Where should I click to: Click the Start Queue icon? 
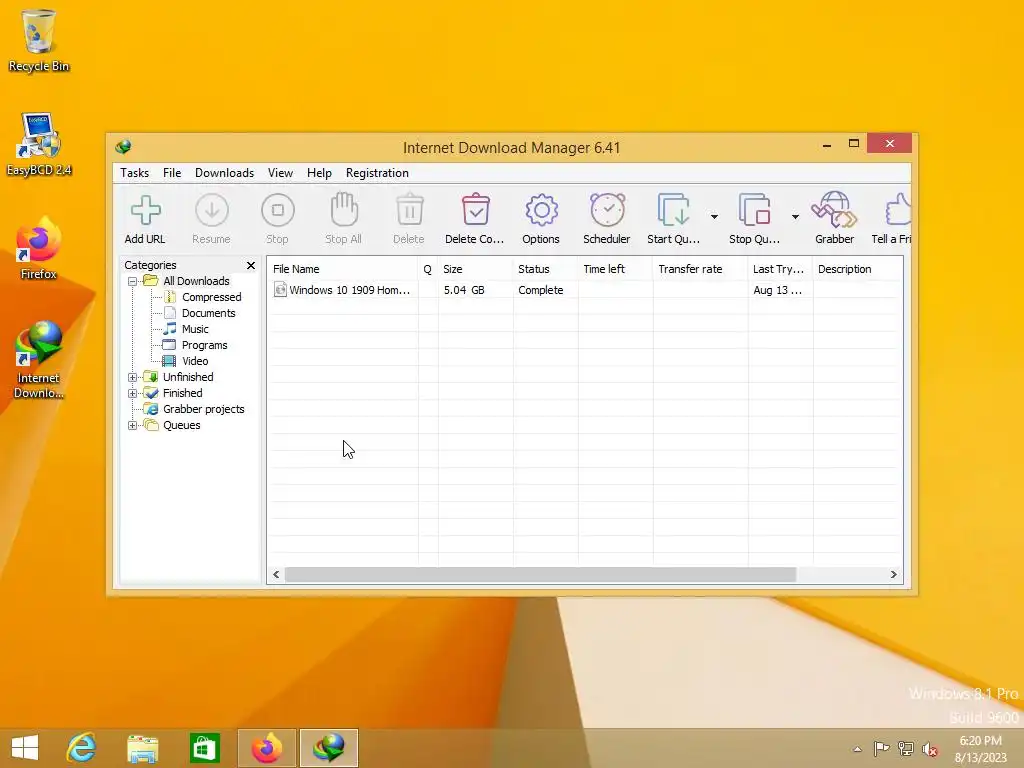click(x=674, y=210)
